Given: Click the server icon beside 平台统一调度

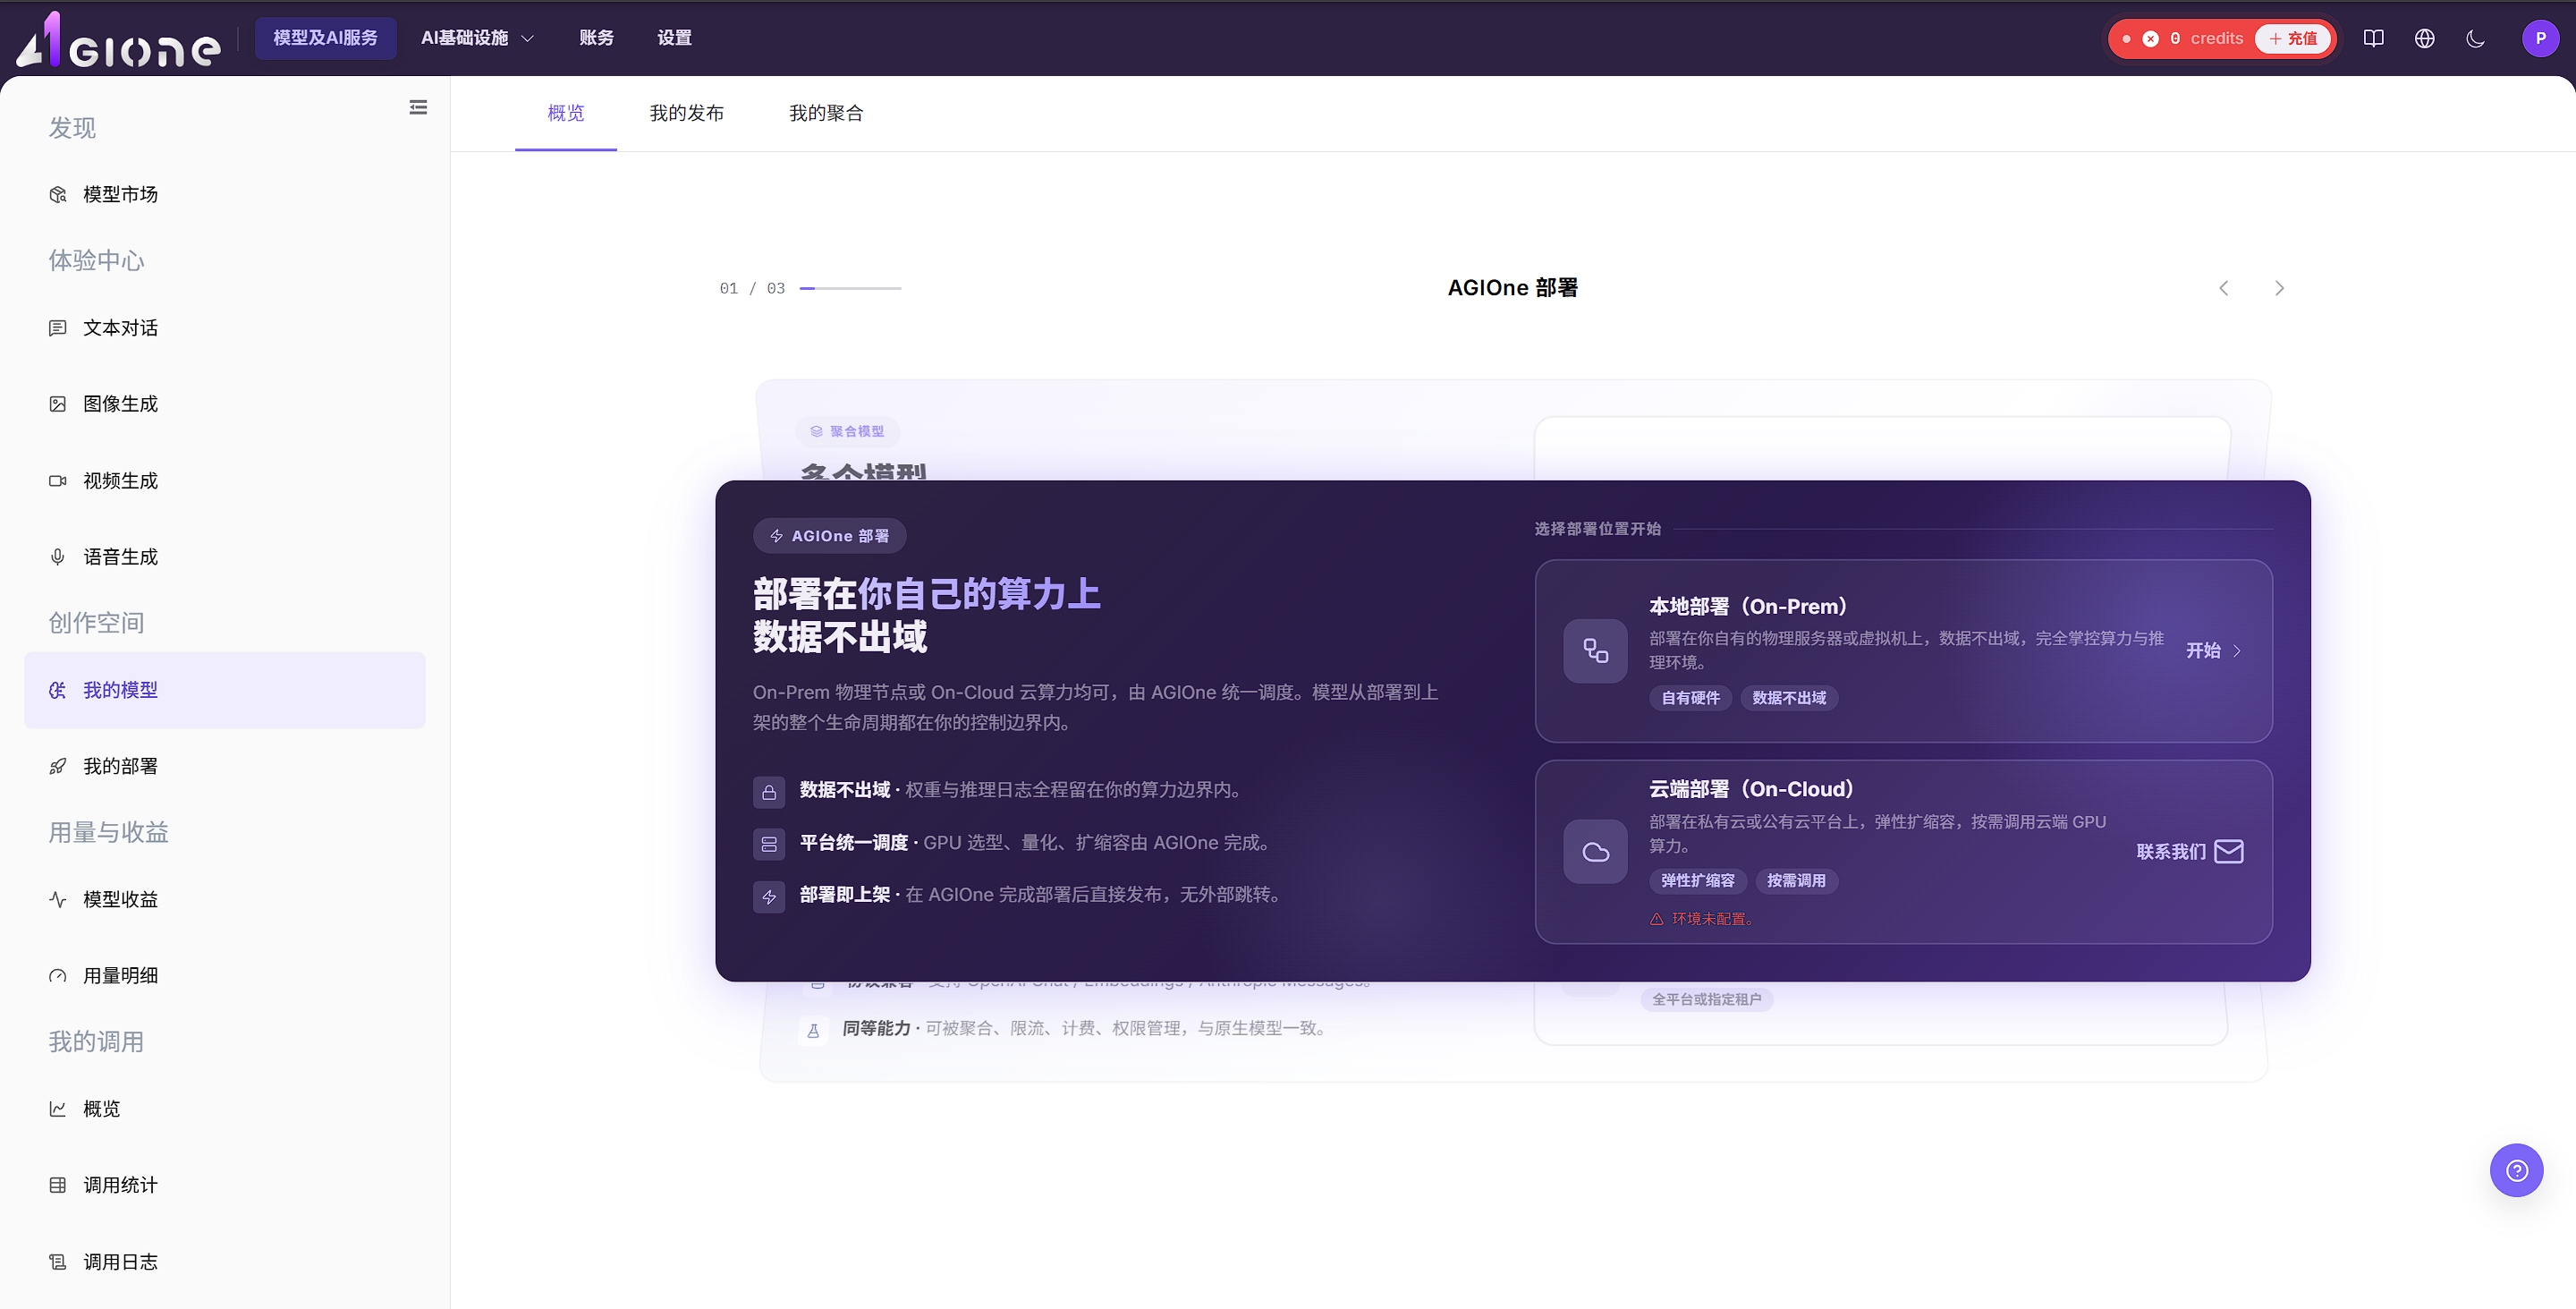Looking at the screenshot, I should point(769,845).
